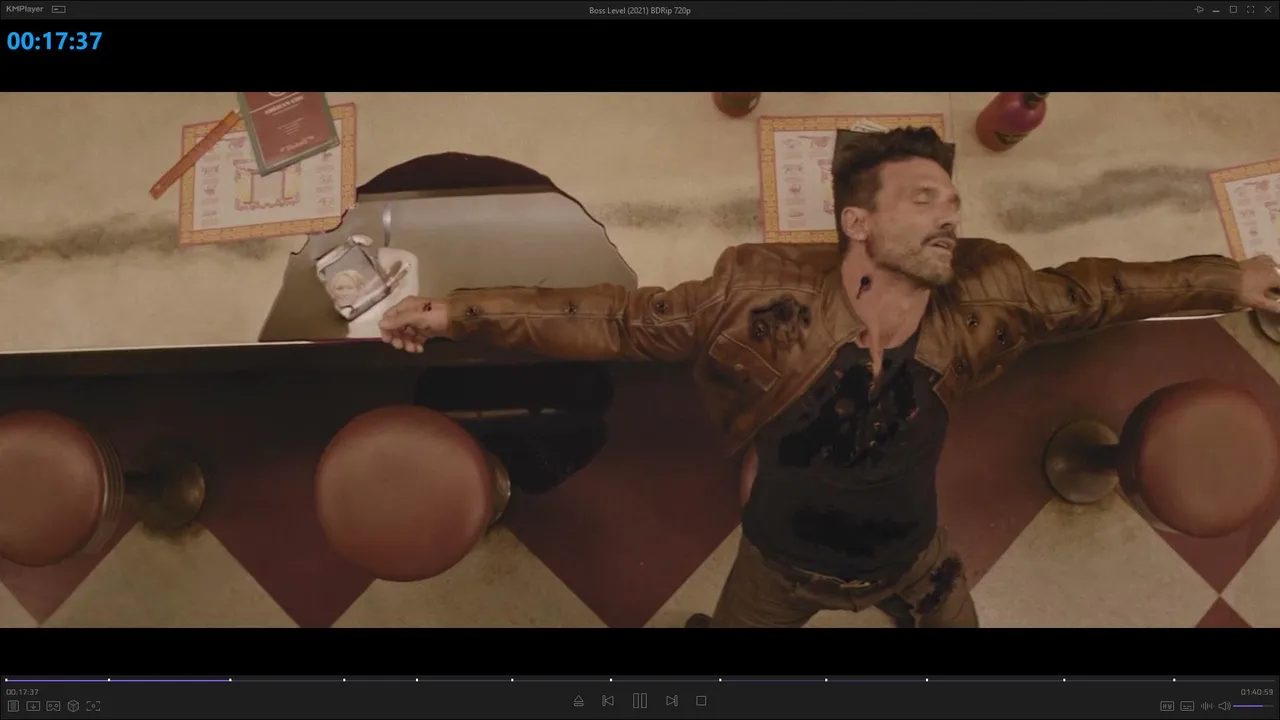This screenshot has width=1280, height=720.
Task: Click the compact mode icon beside KMPlayer logo
Action: [59, 9]
